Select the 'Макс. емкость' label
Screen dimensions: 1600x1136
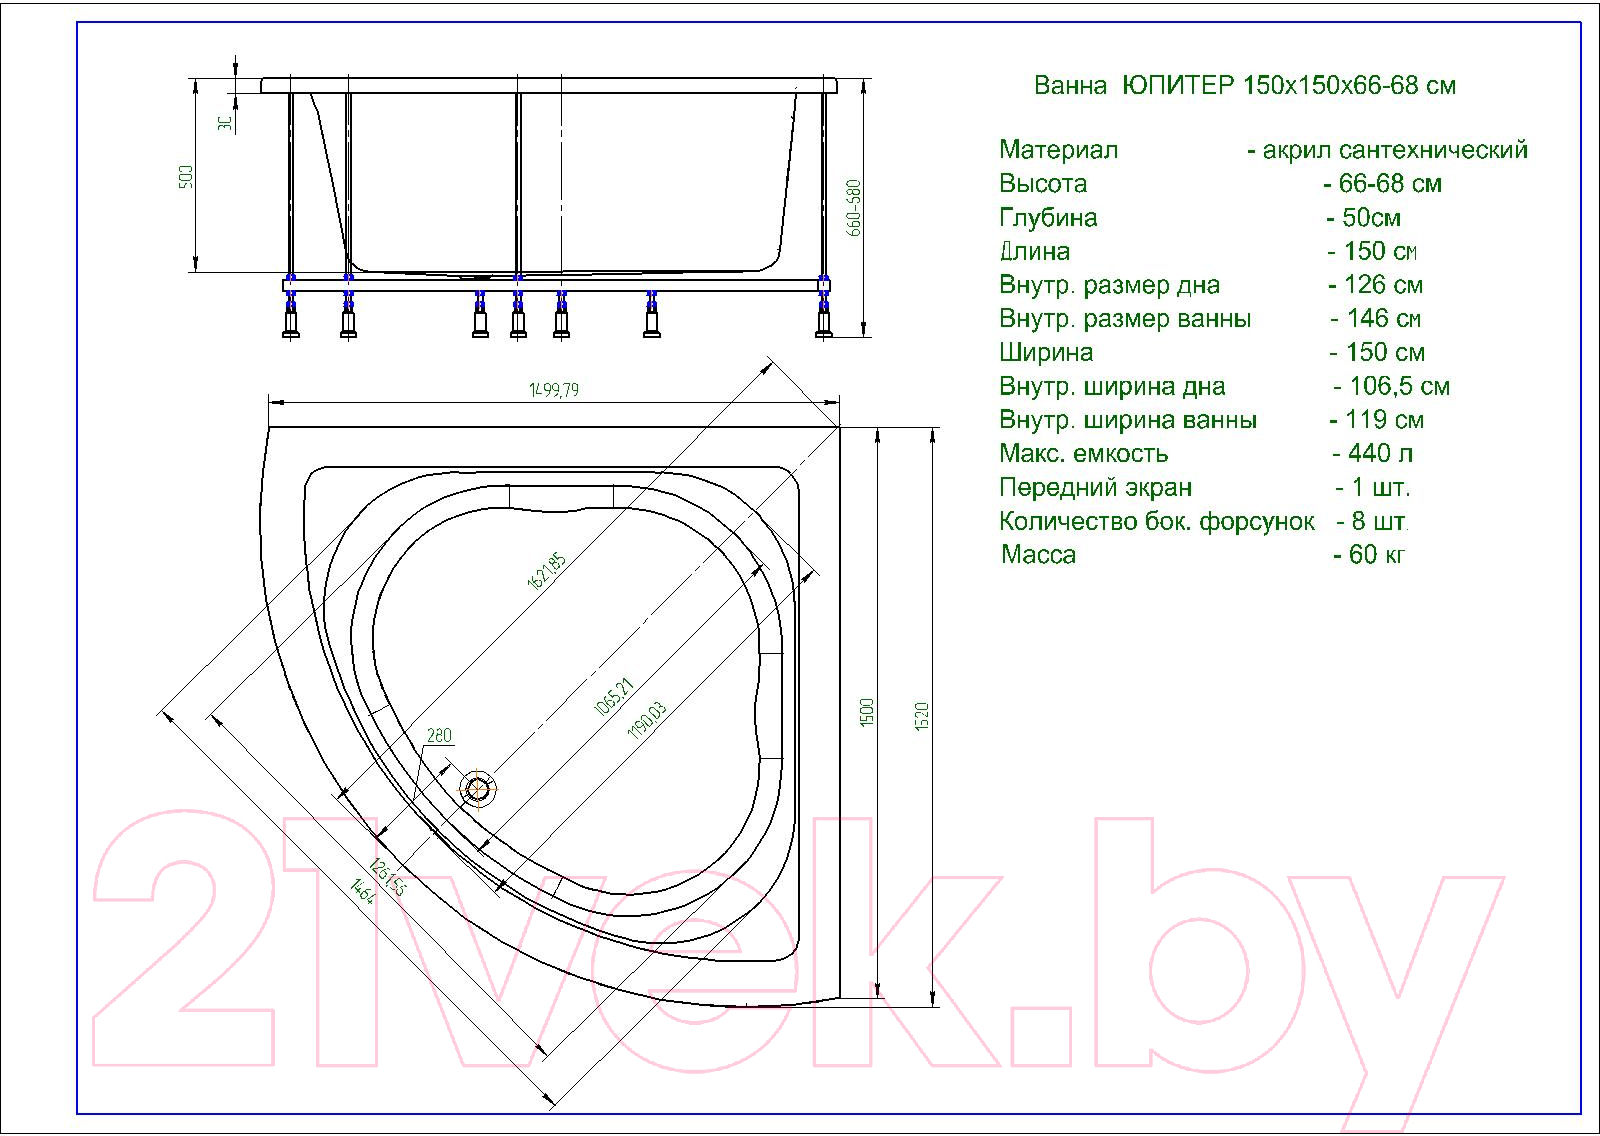[1084, 454]
